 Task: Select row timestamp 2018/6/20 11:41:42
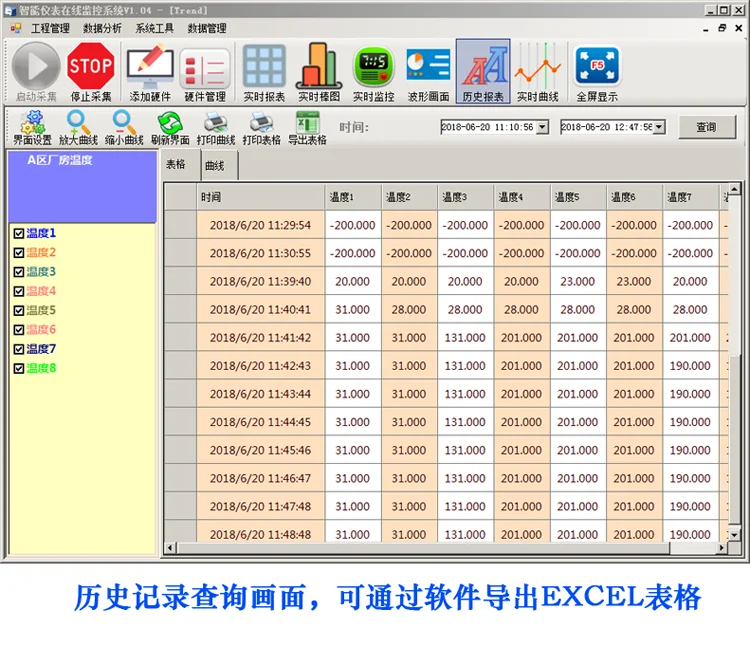[x=260, y=338]
